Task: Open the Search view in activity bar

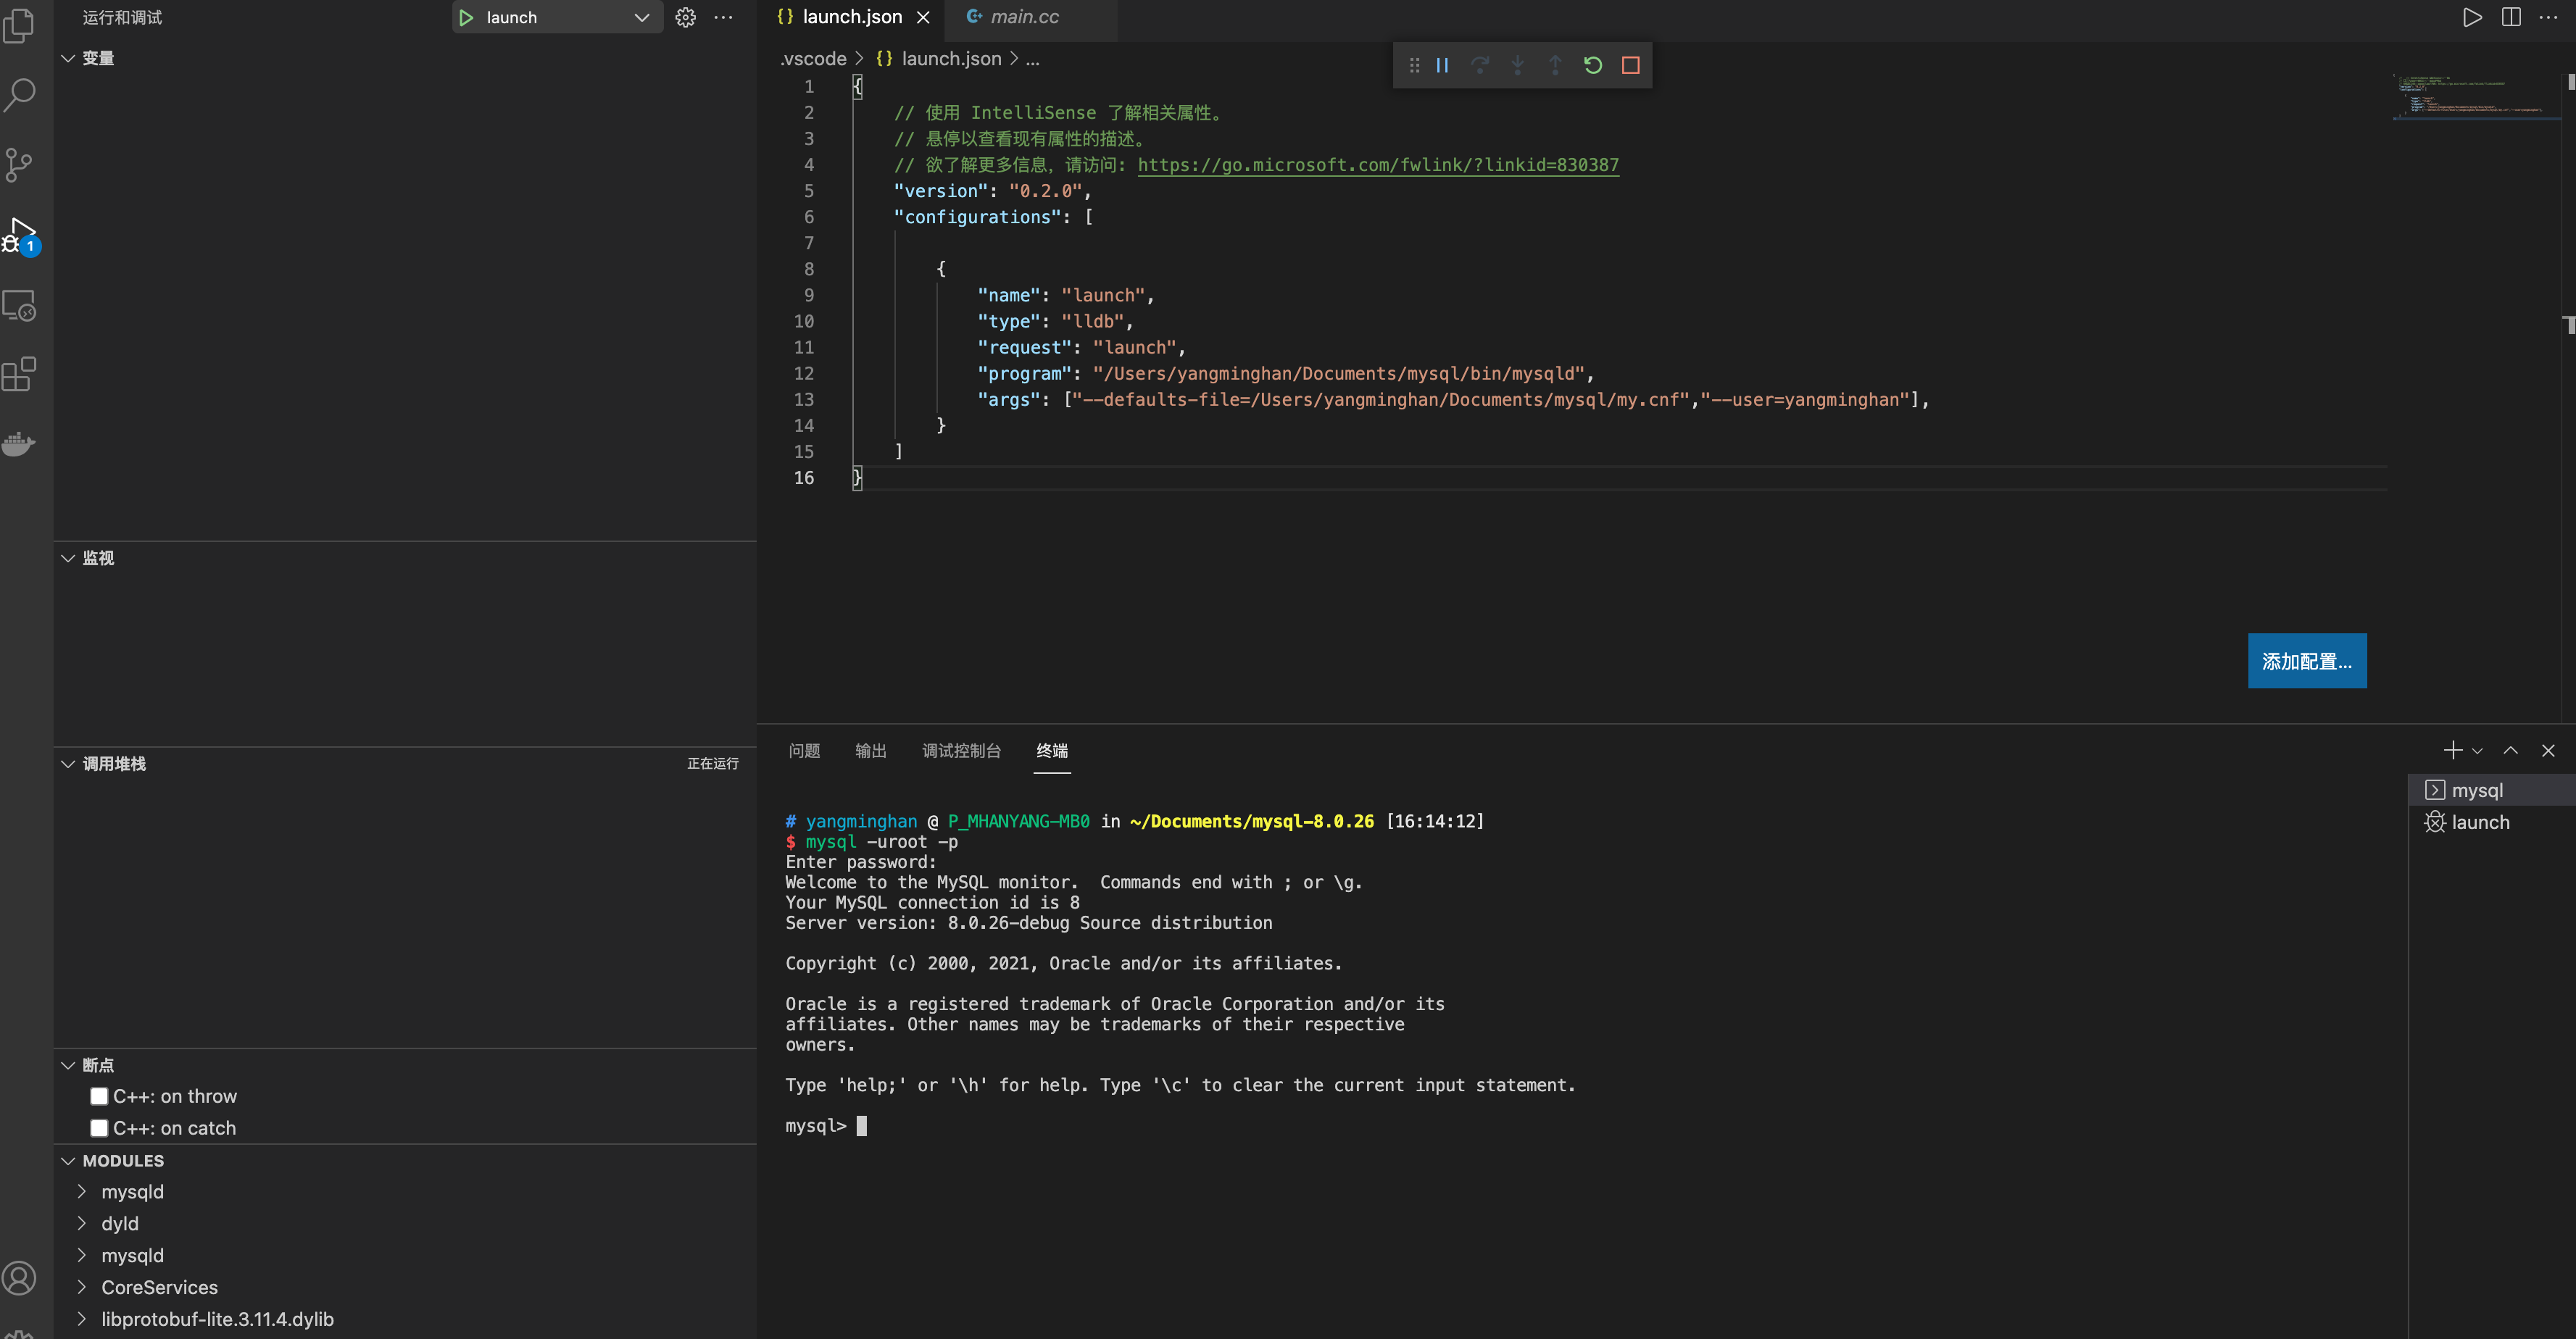Action: (20, 95)
